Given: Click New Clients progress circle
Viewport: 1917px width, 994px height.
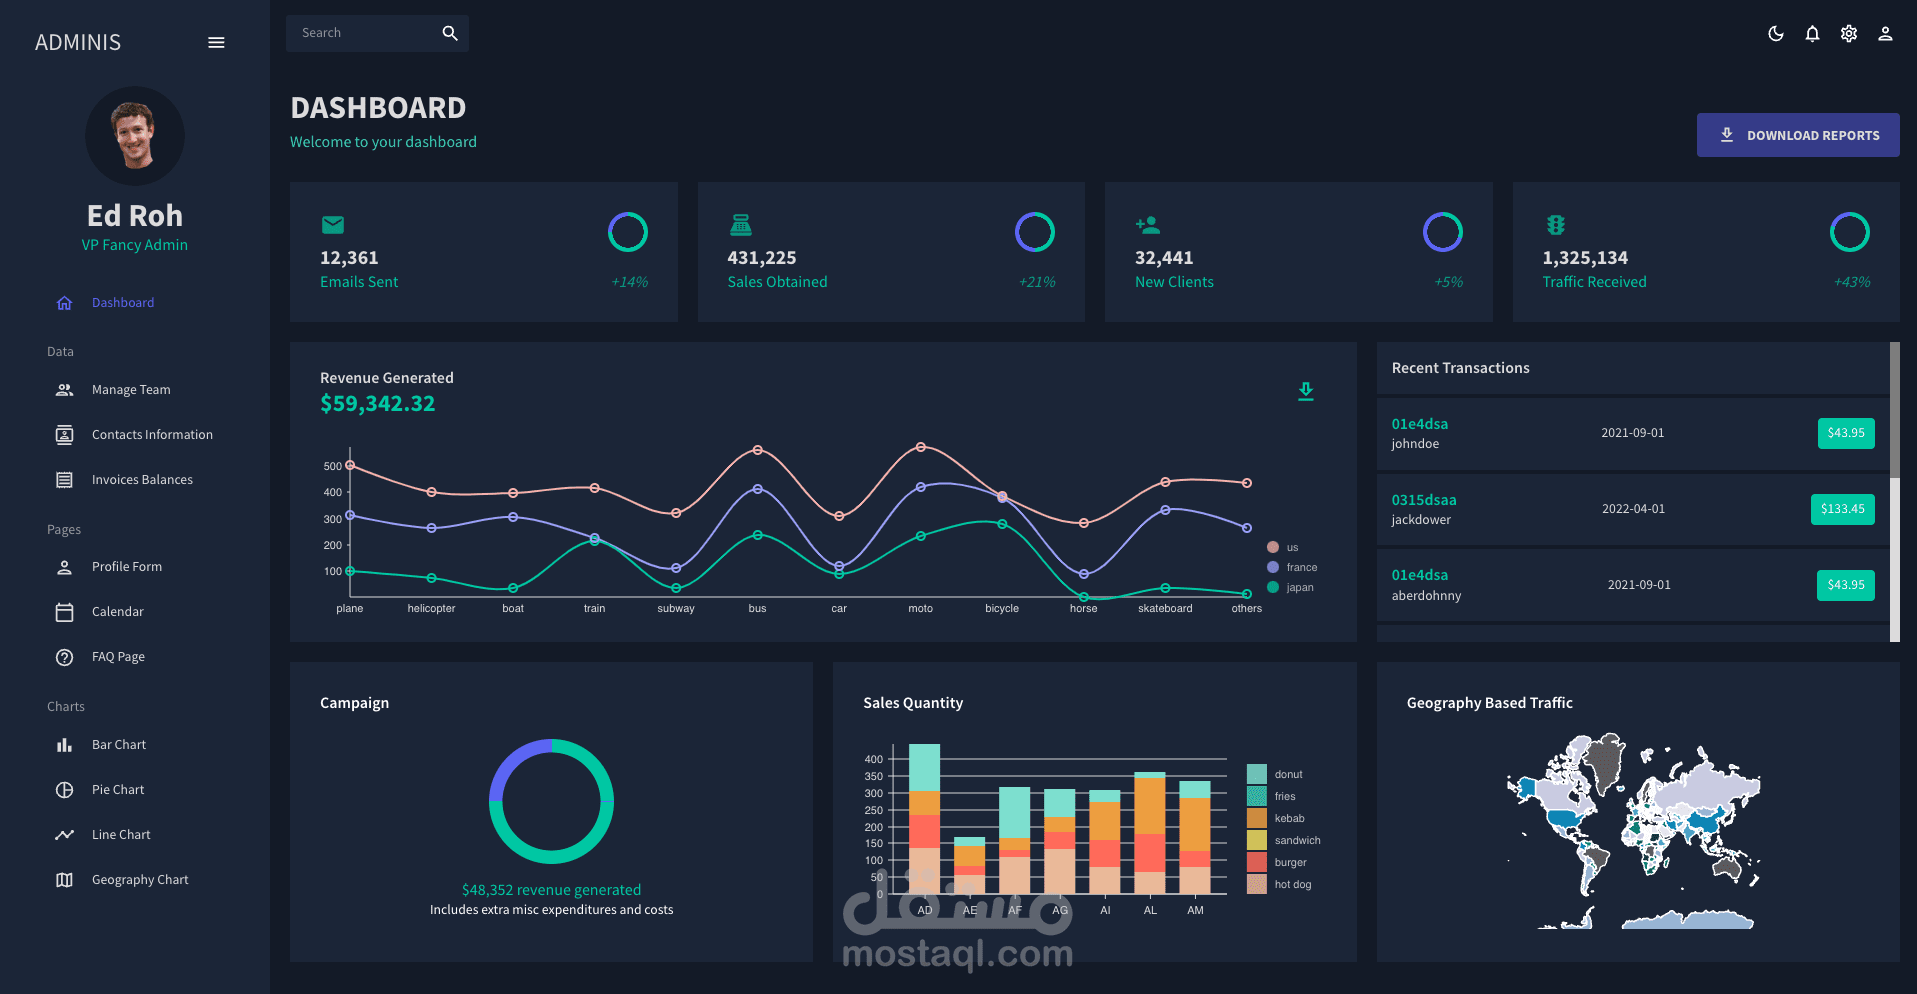Looking at the screenshot, I should pos(1443,232).
